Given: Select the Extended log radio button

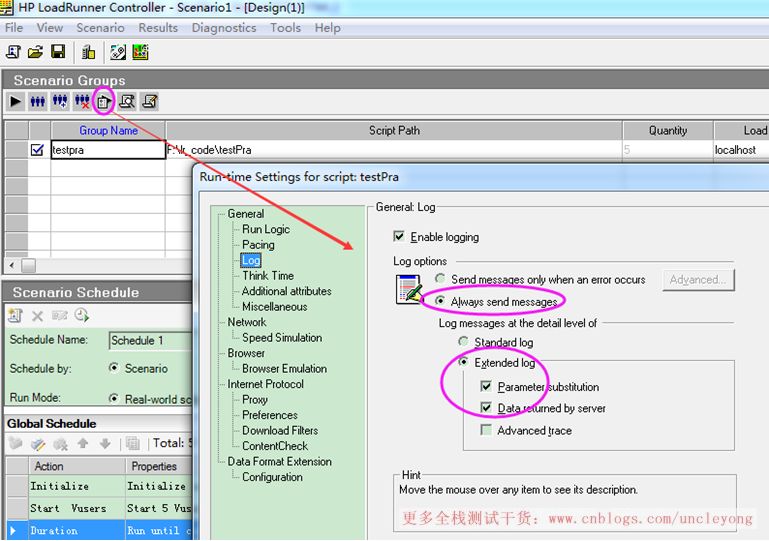Looking at the screenshot, I should pos(463,362).
